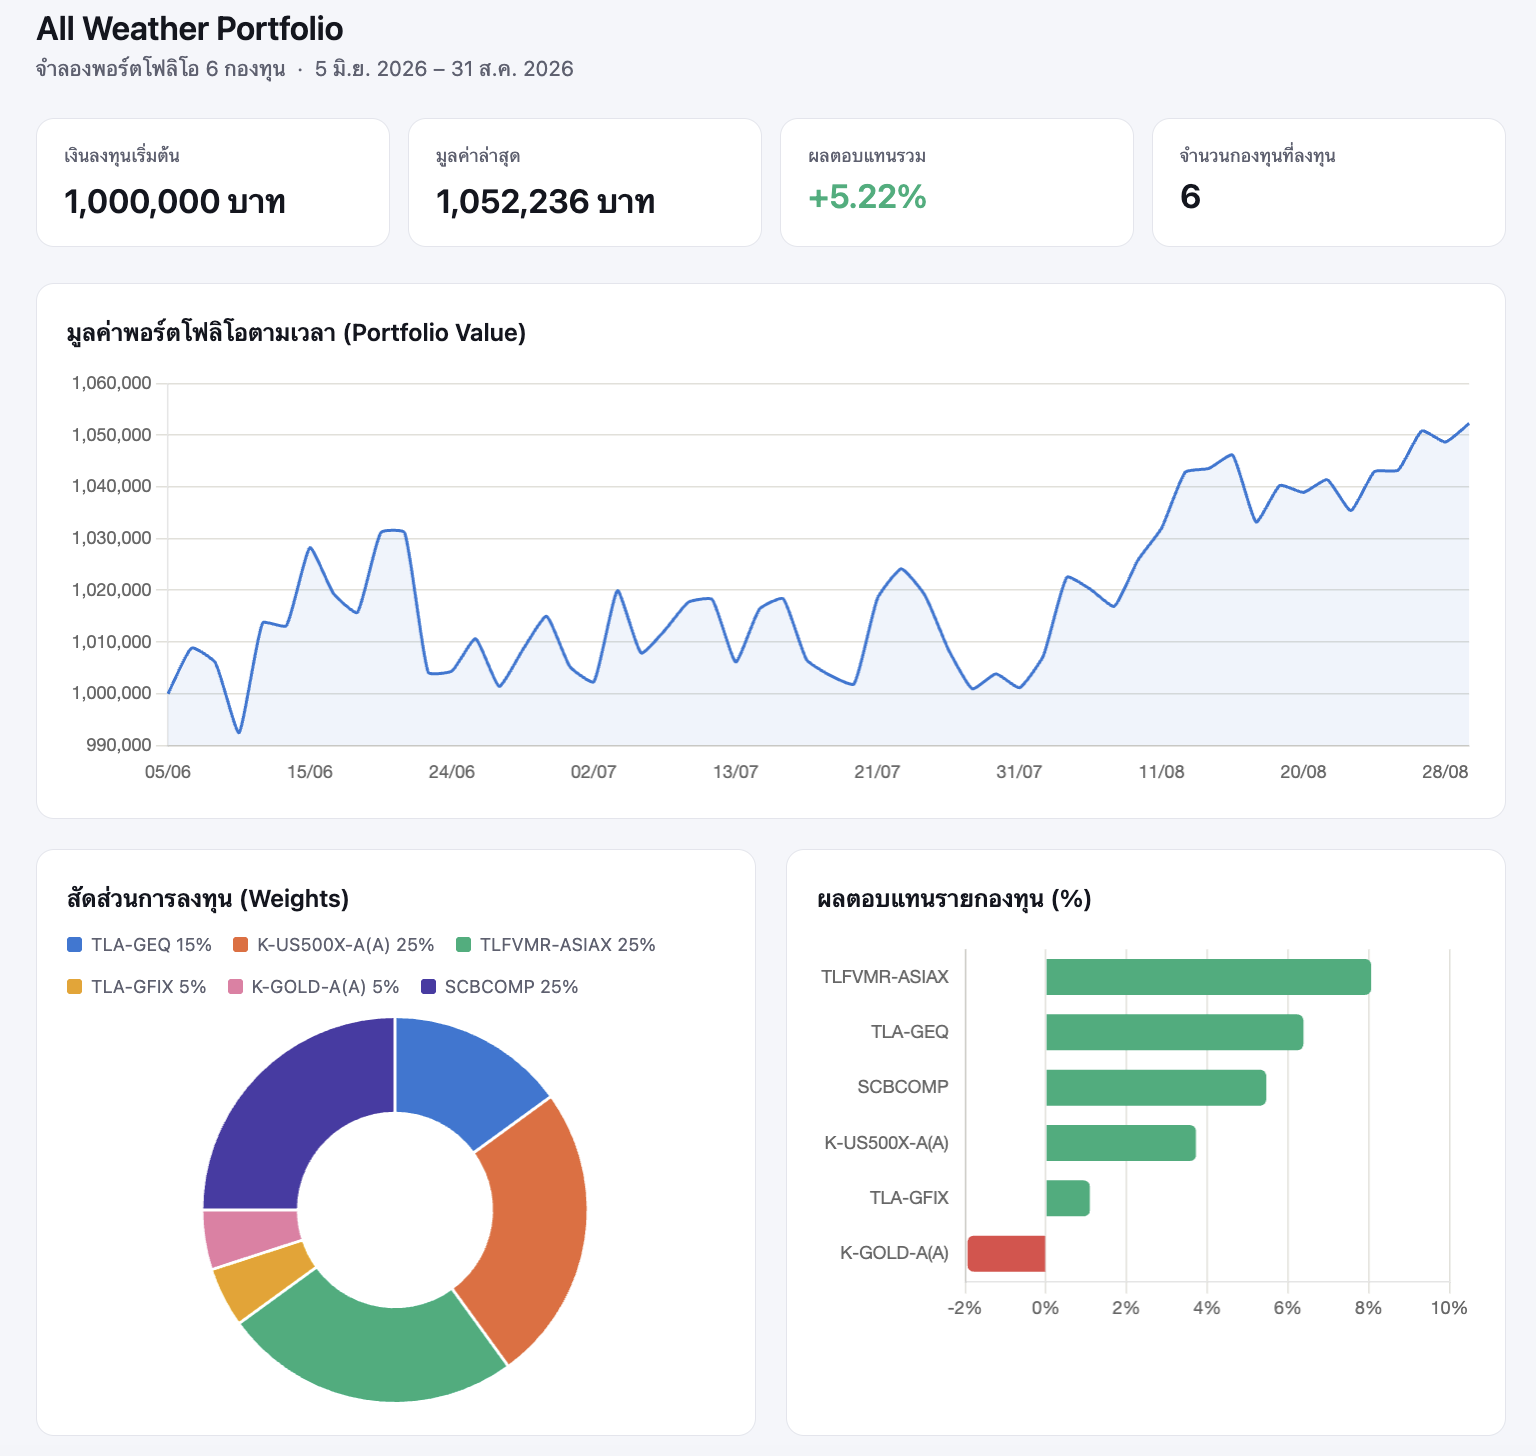Click the "10%" bar chart axis tick
1536x1456 pixels.
point(1449,1308)
